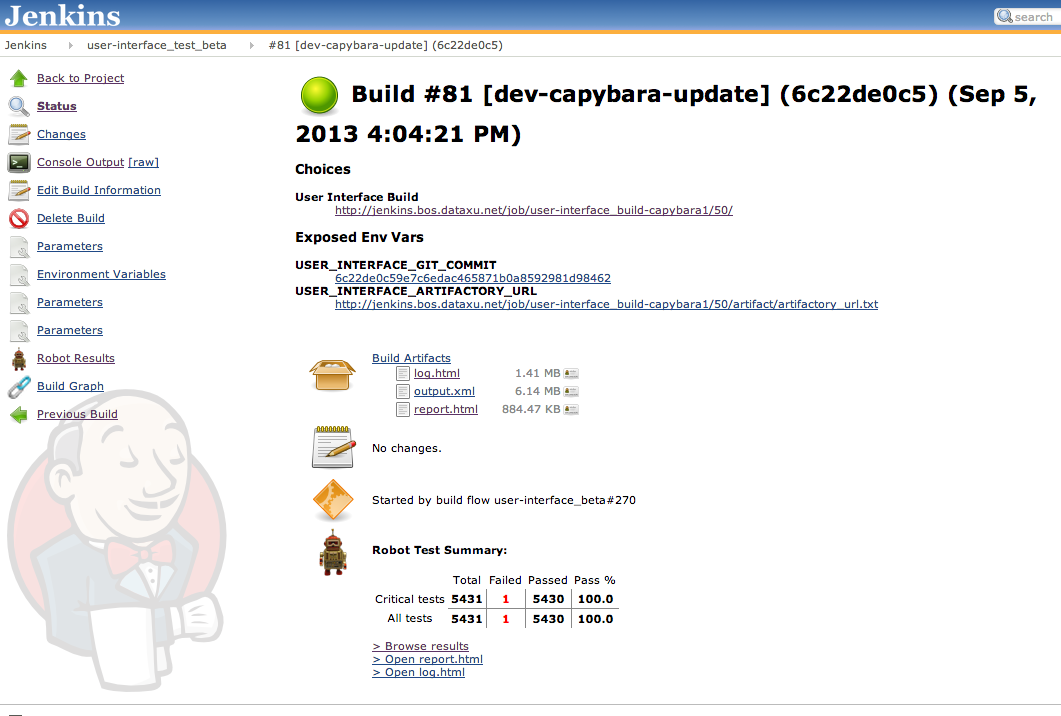Select Edit Build Information in sidebar
Image resolution: width=1061 pixels, height=716 pixels.
[98, 190]
